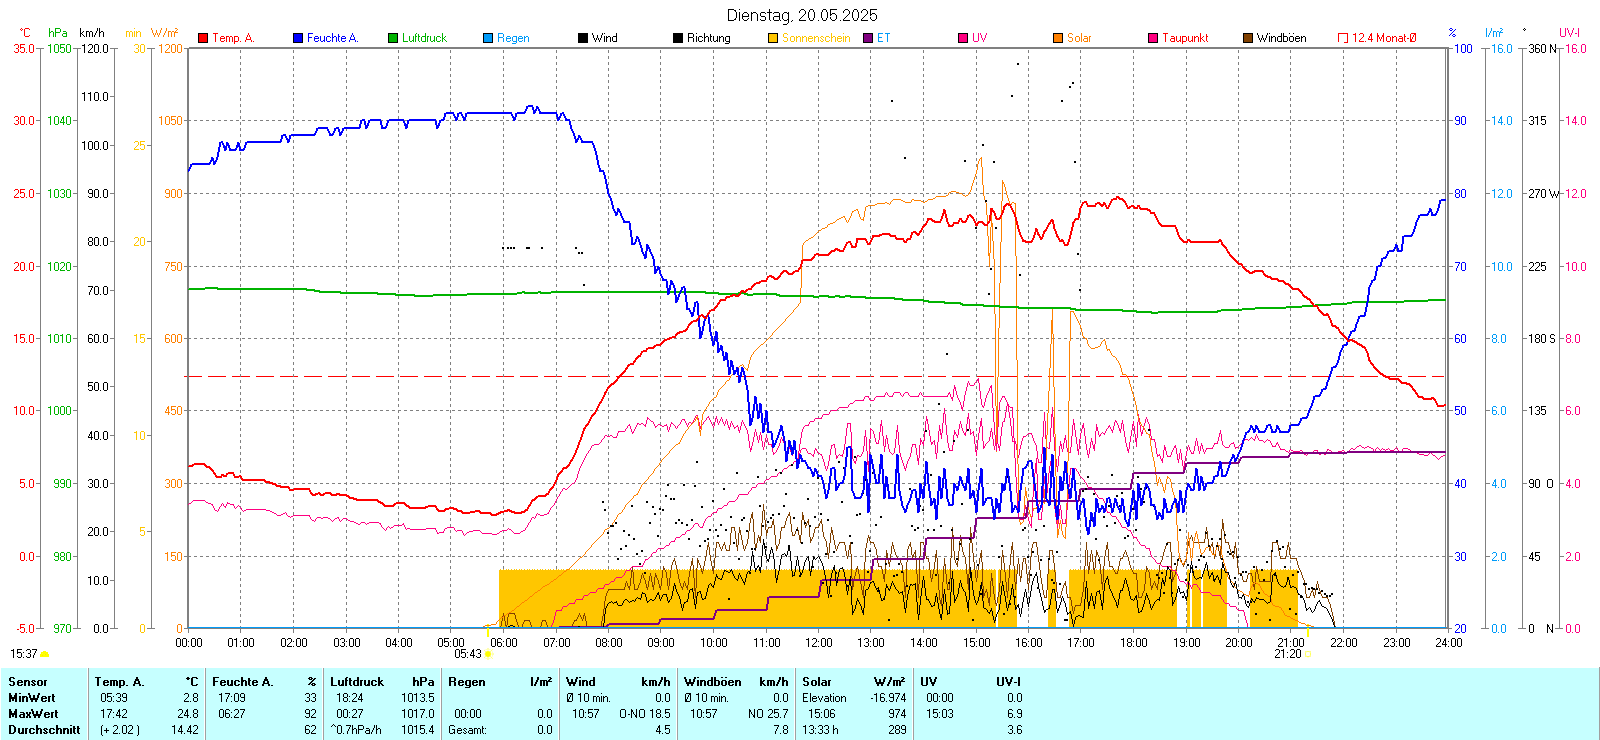Click the sunrise marker icon at 05:43
The image size is (1600, 740).
point(488,654)
